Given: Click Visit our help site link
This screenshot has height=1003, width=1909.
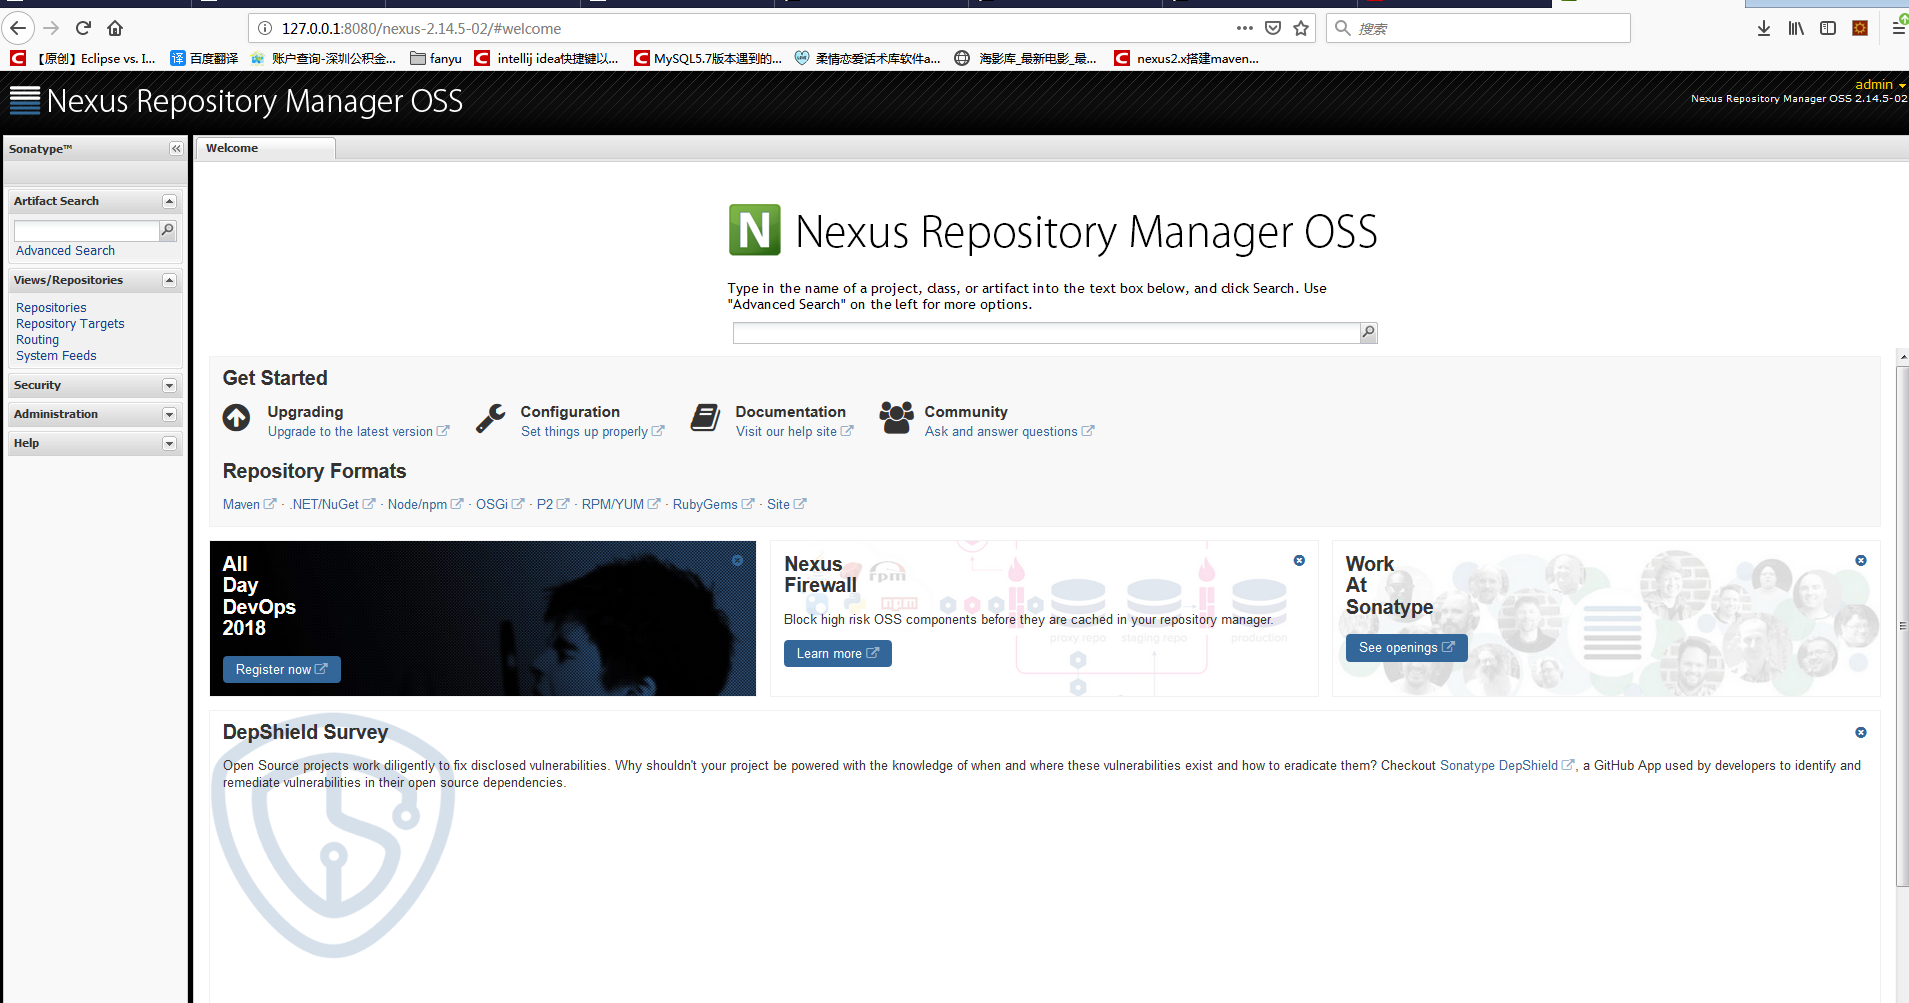Looking at the screenshot, I should [794, 432].
